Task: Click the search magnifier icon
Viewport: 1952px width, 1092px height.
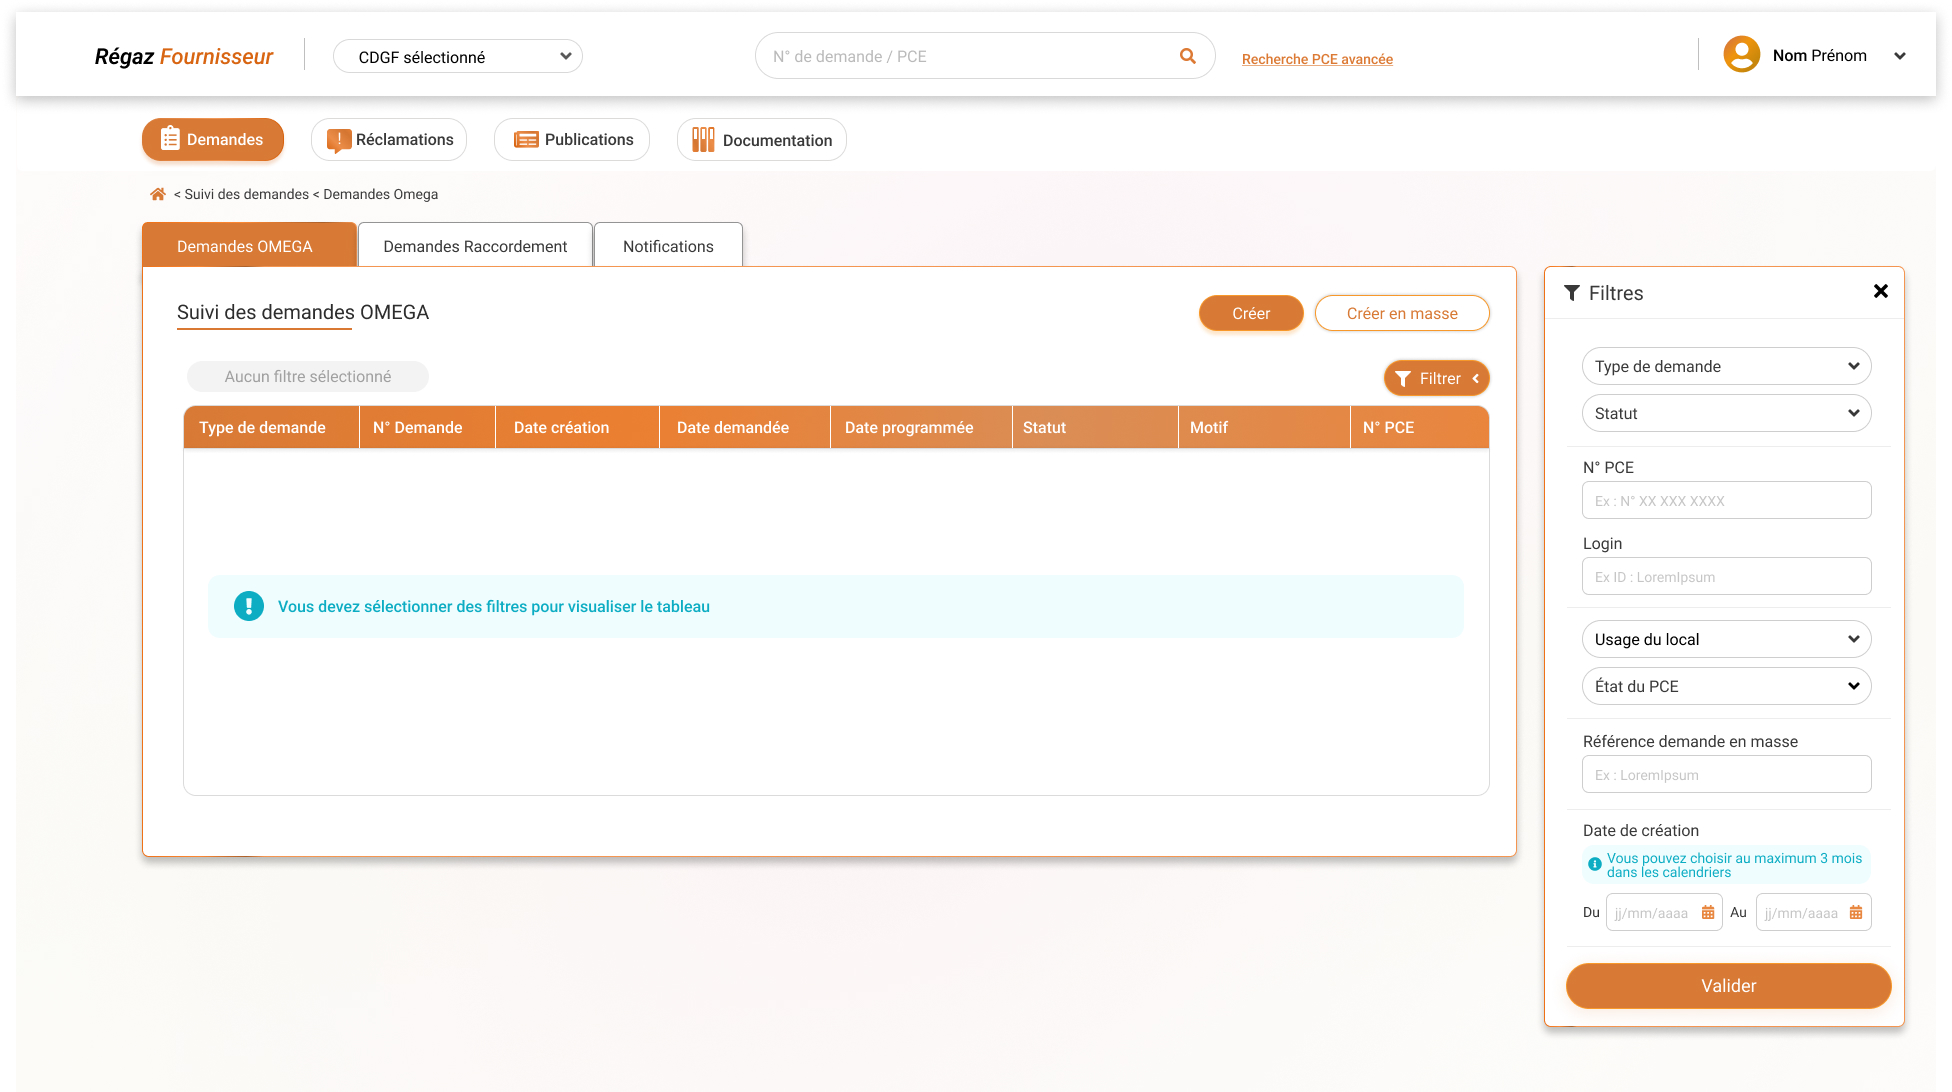Action: tap(1187, 56)
